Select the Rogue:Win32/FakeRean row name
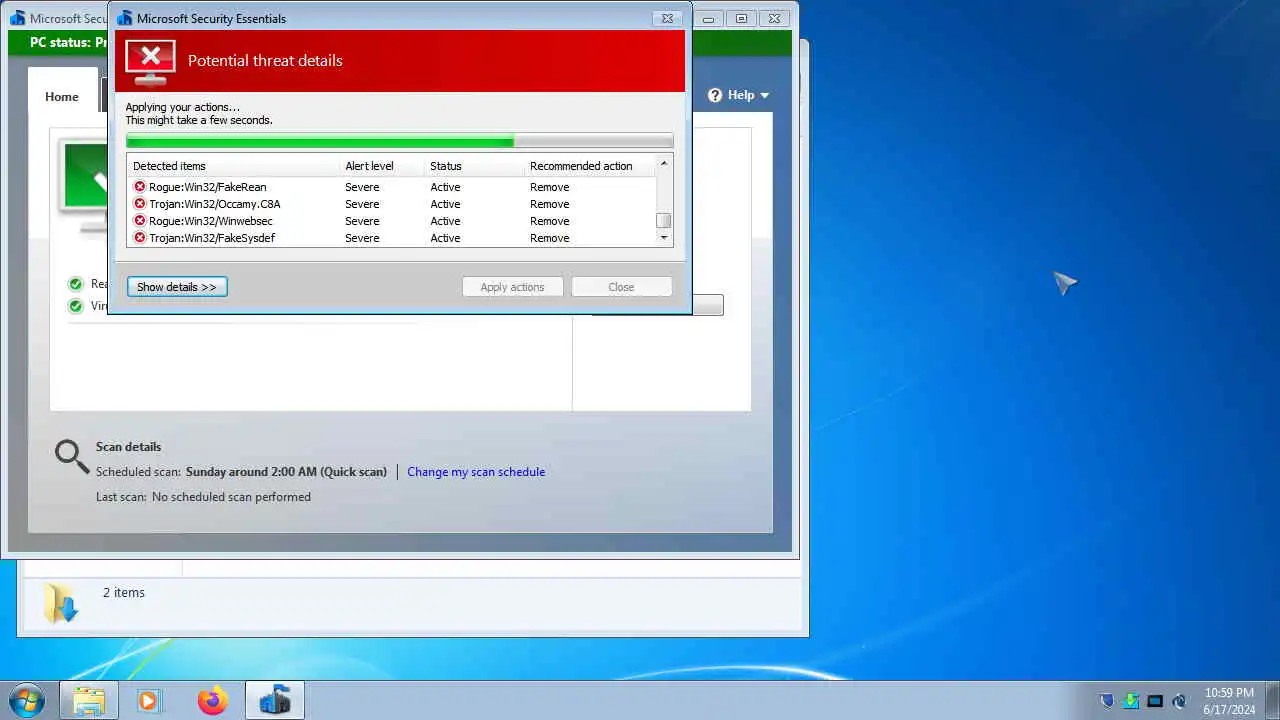Image resolution: width=1280 pixels, height=720 pixels. tap(207, 187)
